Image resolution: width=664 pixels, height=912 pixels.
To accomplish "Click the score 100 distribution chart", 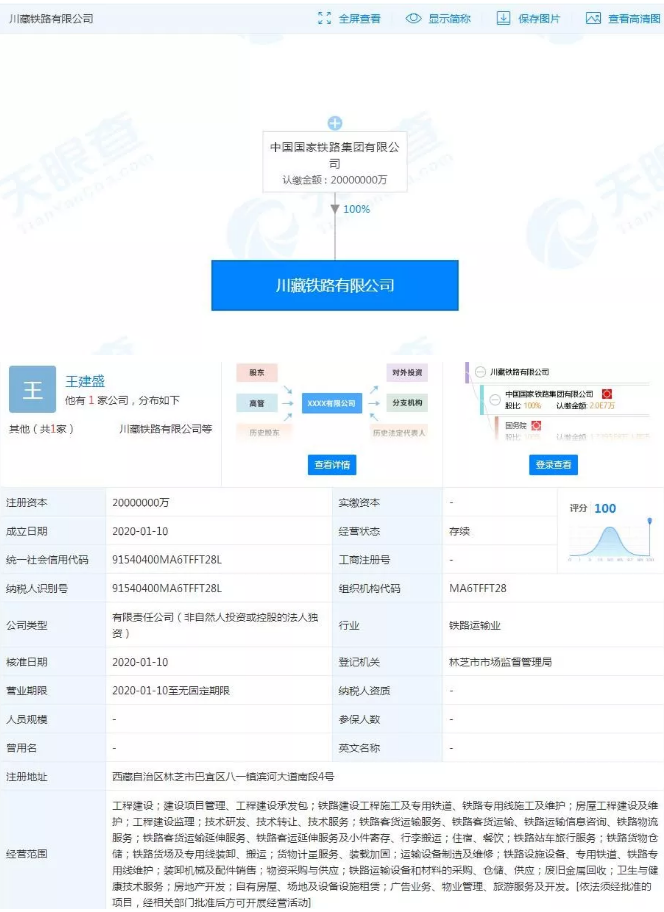I will (609, 540).
